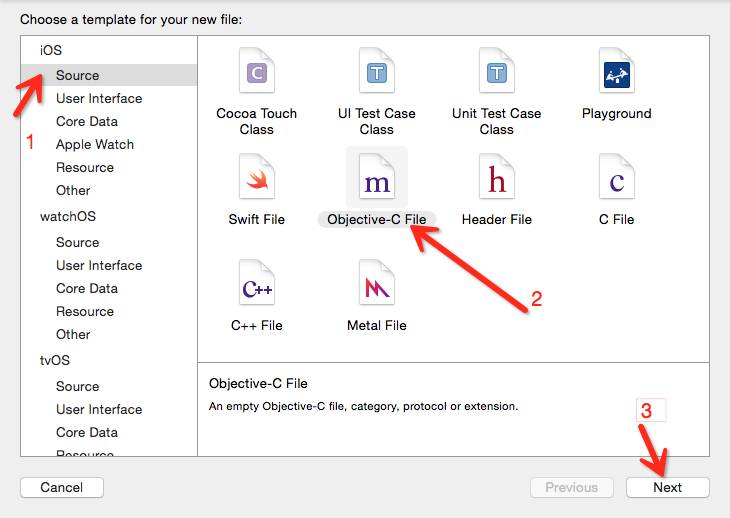Select Other under iOS
The image size is (730, 518).
(73, 190)
